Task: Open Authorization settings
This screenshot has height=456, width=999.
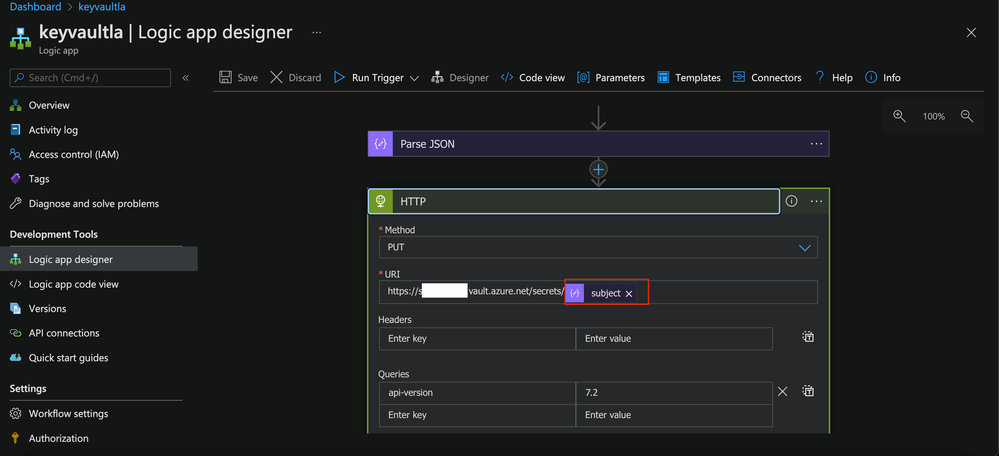Action: point(59,438)
